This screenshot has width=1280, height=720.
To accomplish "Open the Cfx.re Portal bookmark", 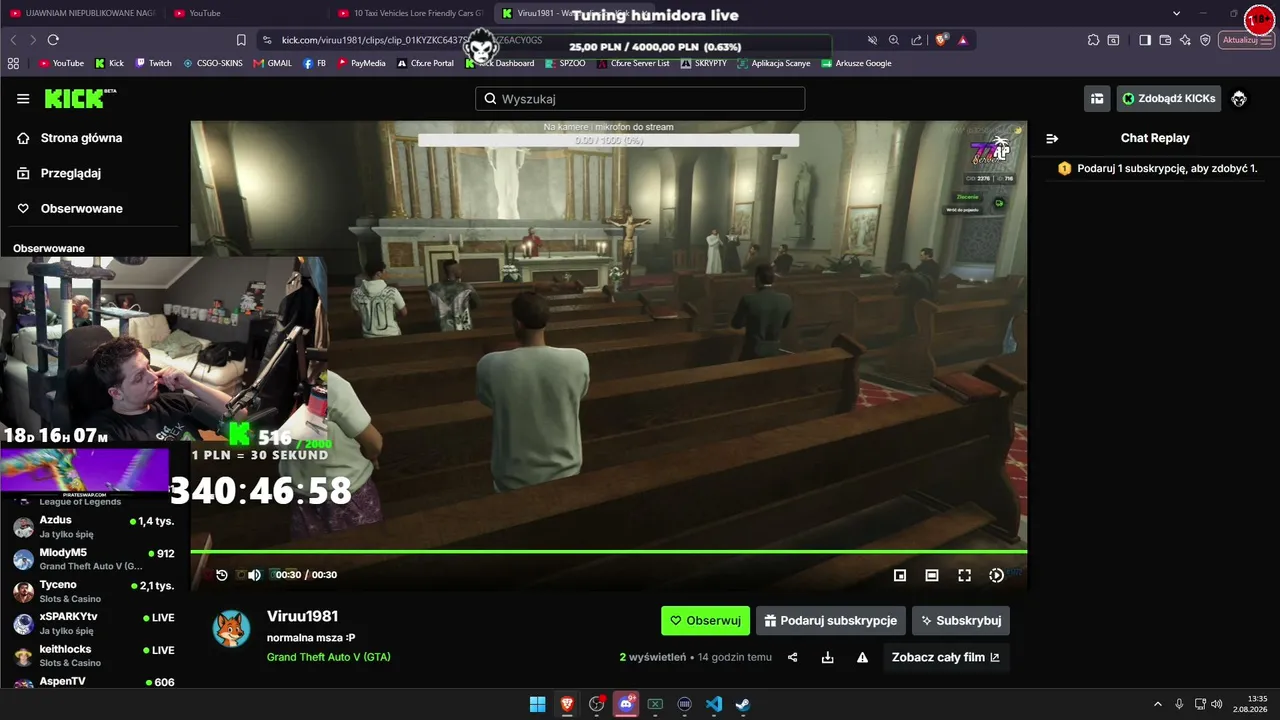I will 425,63.
